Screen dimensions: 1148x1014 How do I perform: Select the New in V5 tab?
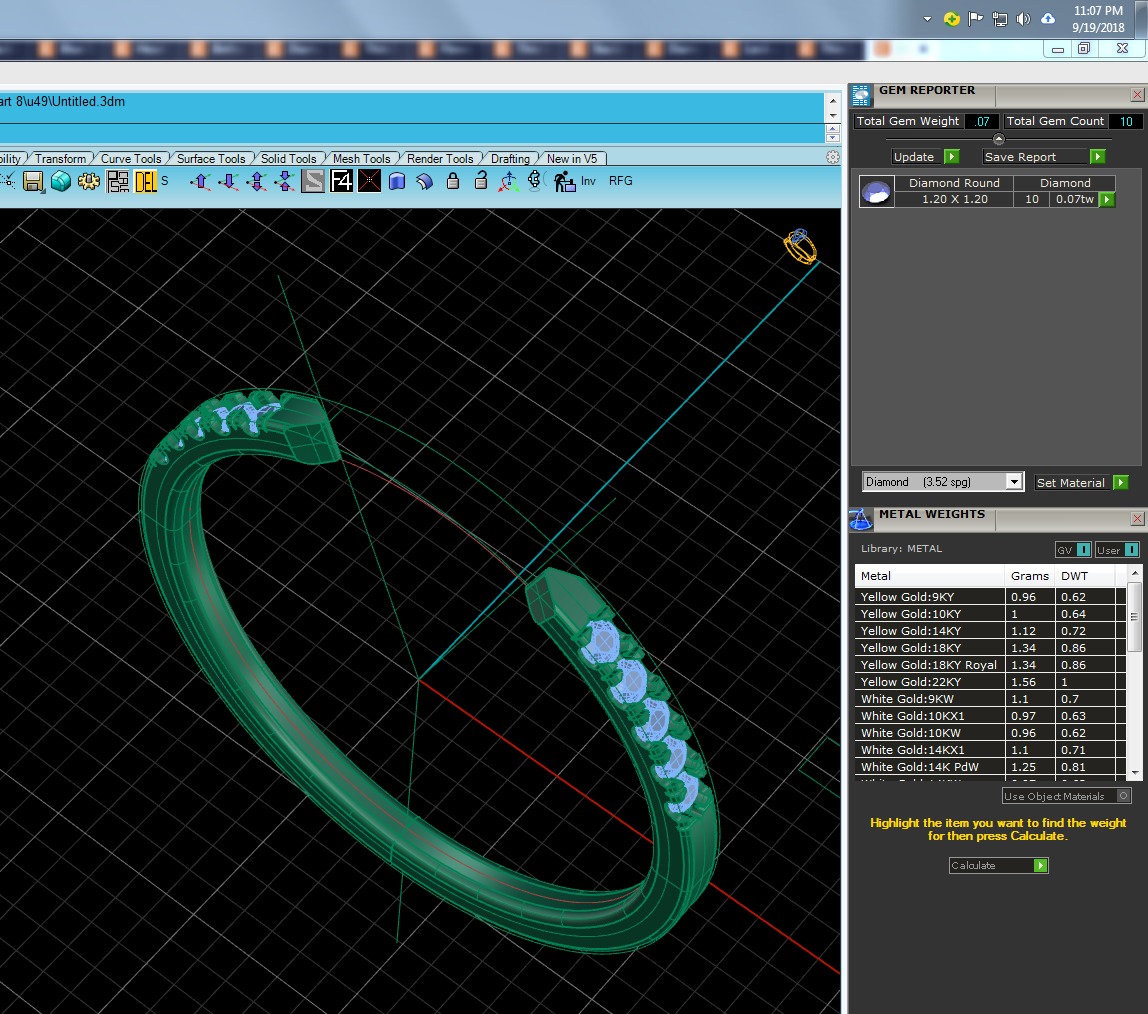[x=572, y=159]
